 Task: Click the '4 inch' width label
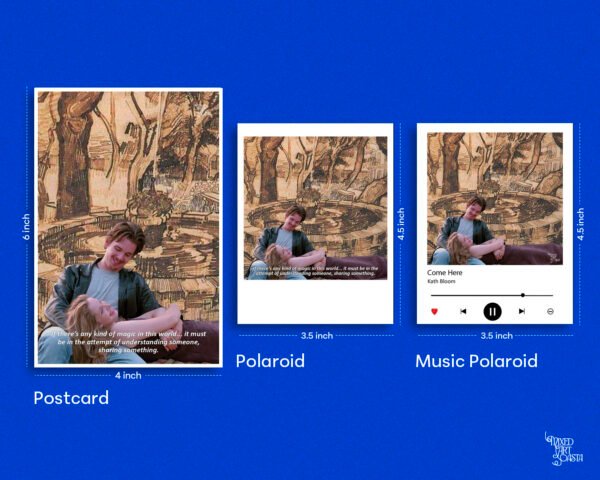(x=127, y=375)
